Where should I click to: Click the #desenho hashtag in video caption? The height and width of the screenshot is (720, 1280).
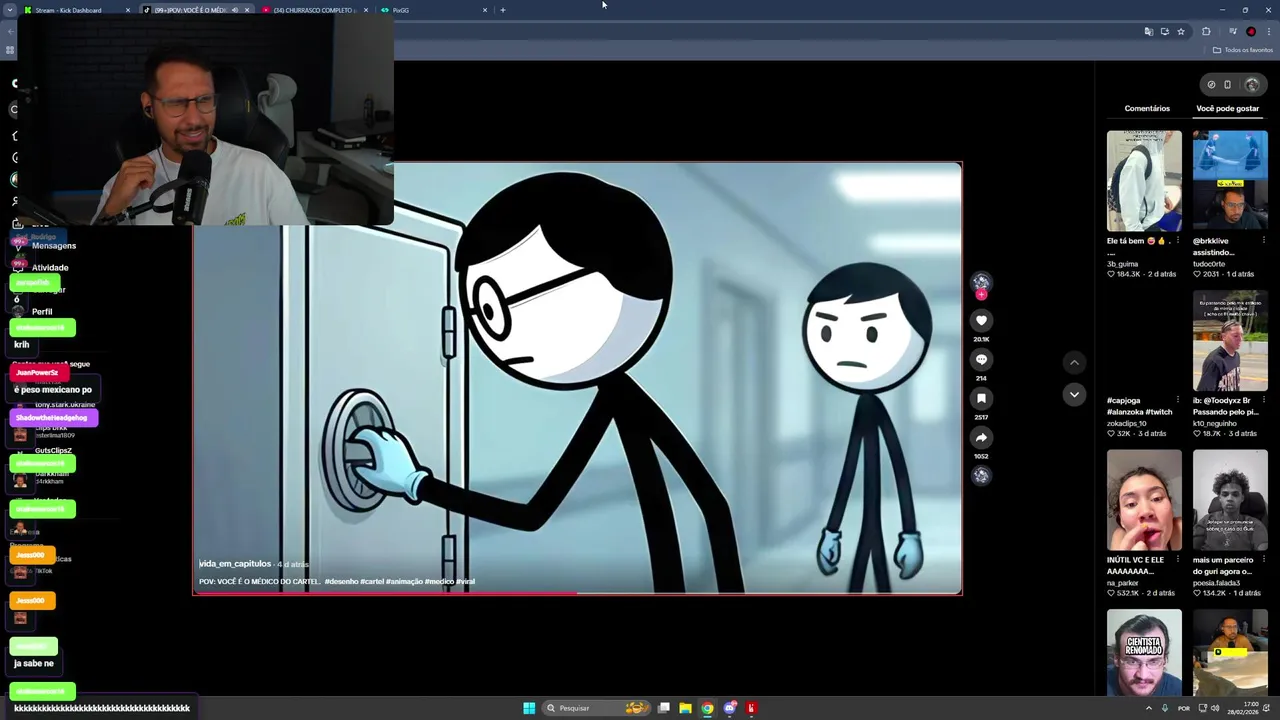click(x=341, y=581)
